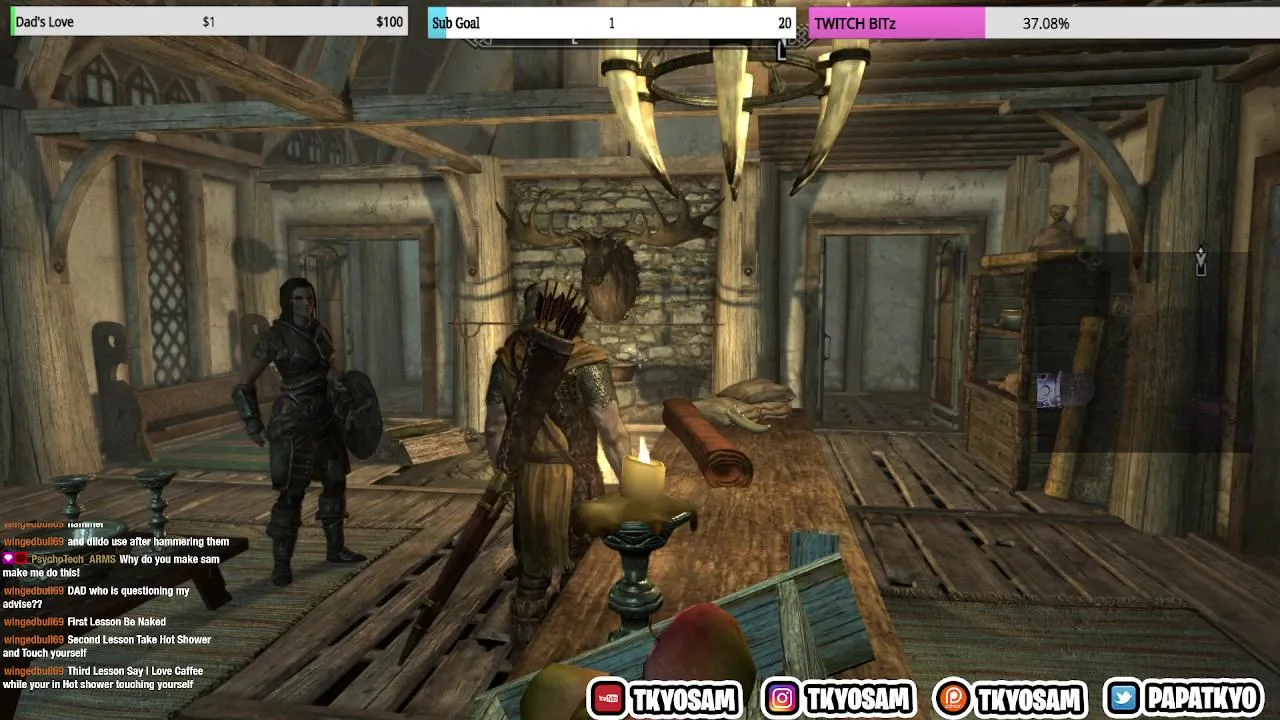
Task: Click the 'Sub Goal' label
Action: [456, 23]
